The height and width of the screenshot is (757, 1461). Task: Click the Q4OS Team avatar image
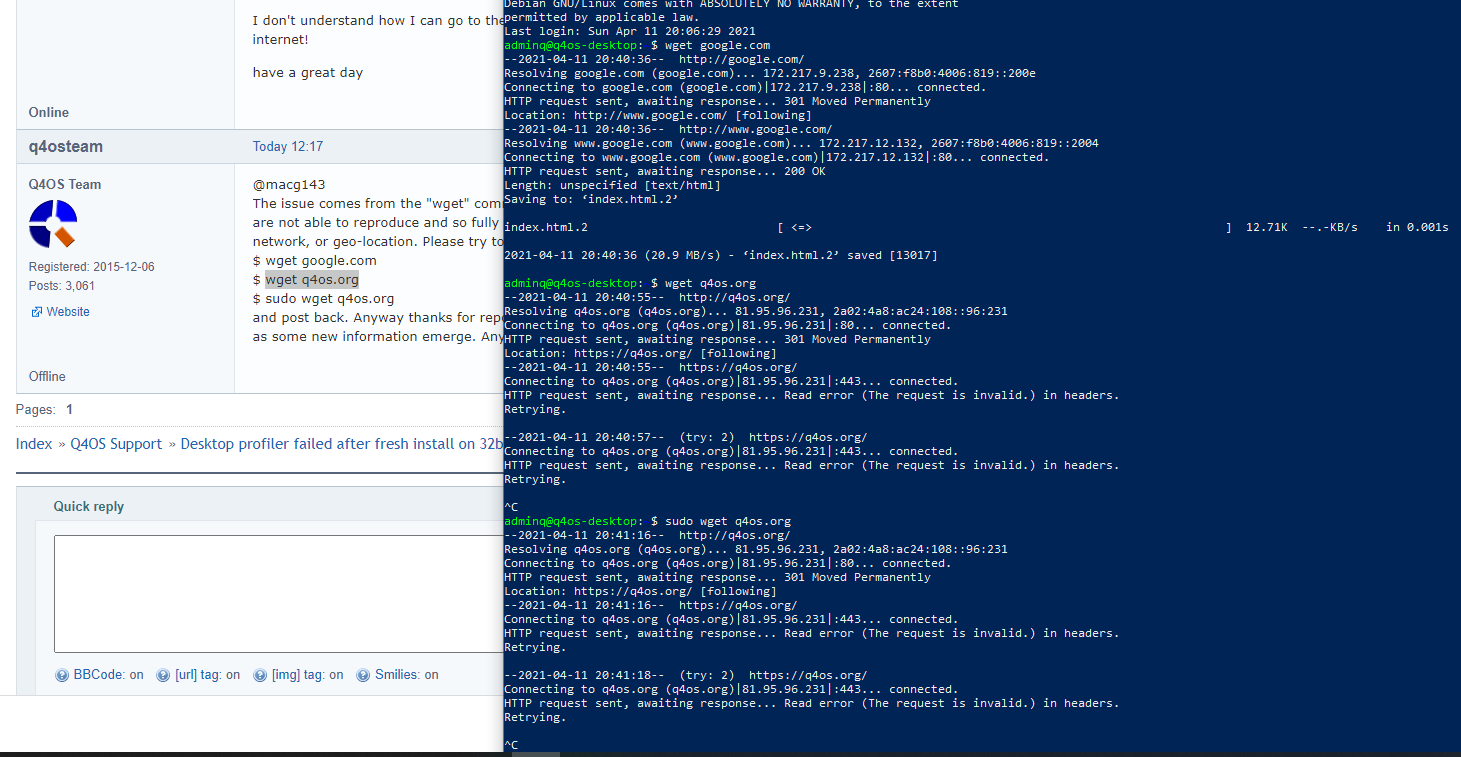click(53, 224)
